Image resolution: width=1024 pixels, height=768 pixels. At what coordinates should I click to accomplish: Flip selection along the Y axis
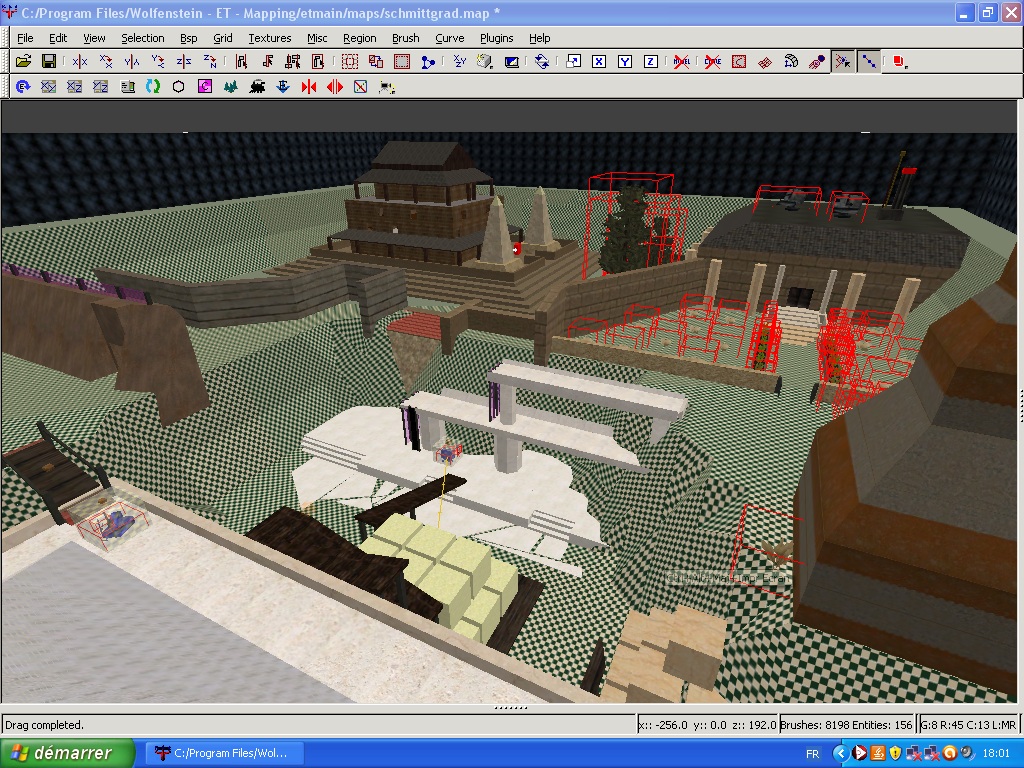coord(132,61)
